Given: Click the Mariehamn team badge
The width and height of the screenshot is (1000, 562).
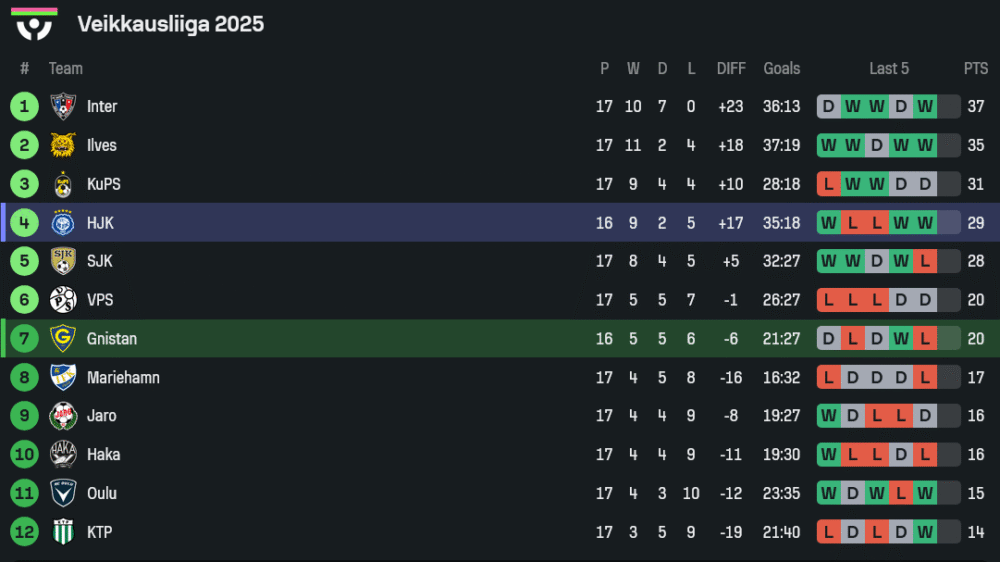Looking at the screenshot, I should pyautogui.click(x=63, y=377).
